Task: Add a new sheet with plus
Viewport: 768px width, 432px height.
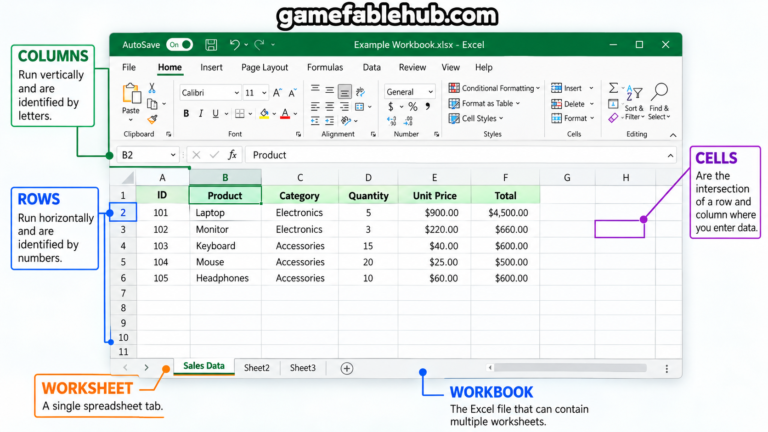Action: click(x=347, y=368)
